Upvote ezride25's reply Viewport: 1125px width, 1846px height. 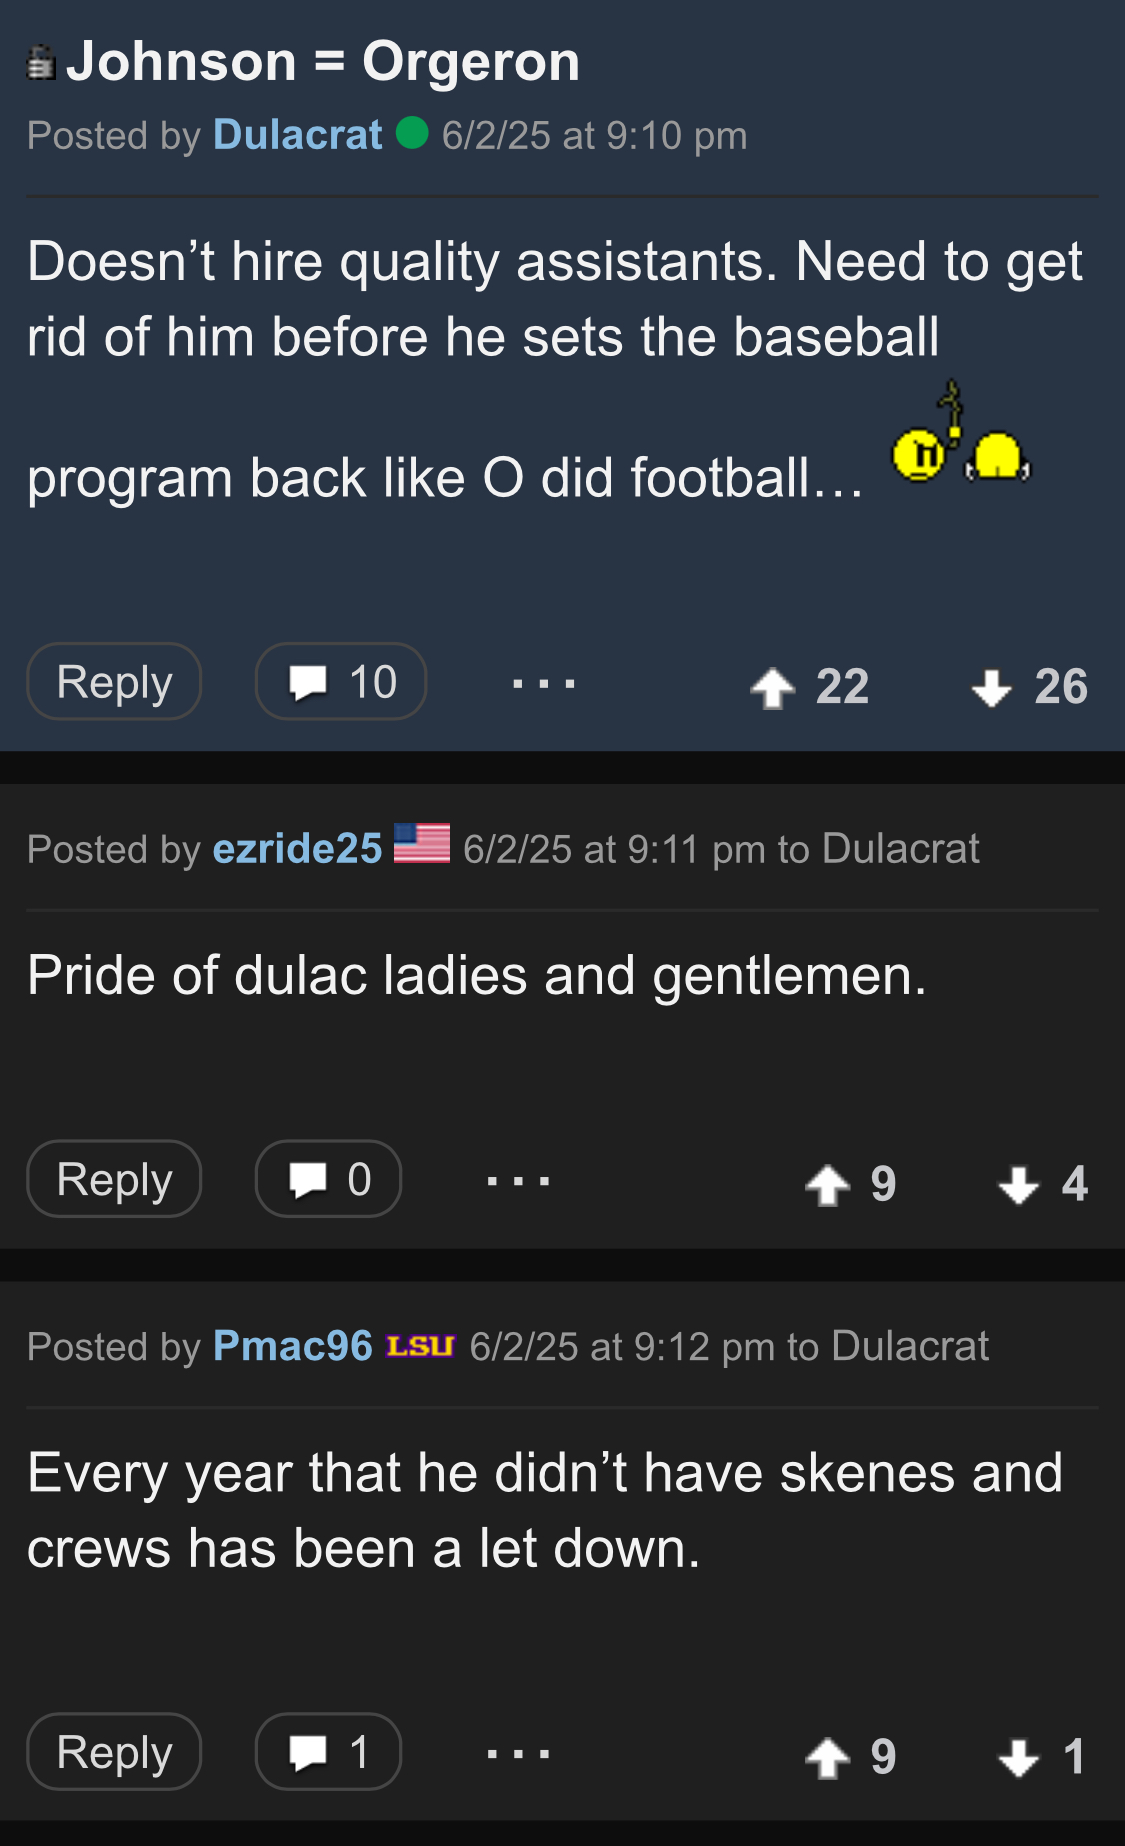pyautogui.click(x=828, y=1186)
